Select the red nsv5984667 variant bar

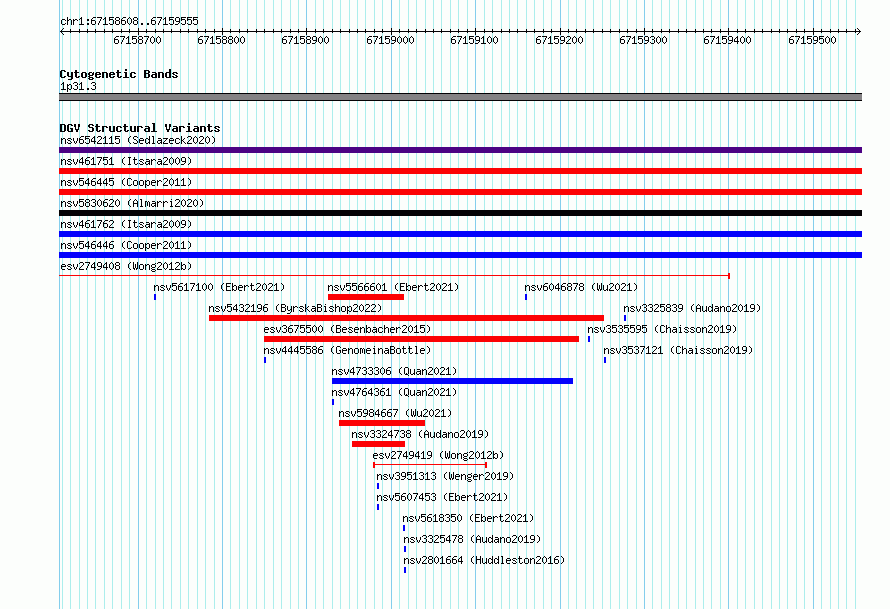(x=382, y=423)
